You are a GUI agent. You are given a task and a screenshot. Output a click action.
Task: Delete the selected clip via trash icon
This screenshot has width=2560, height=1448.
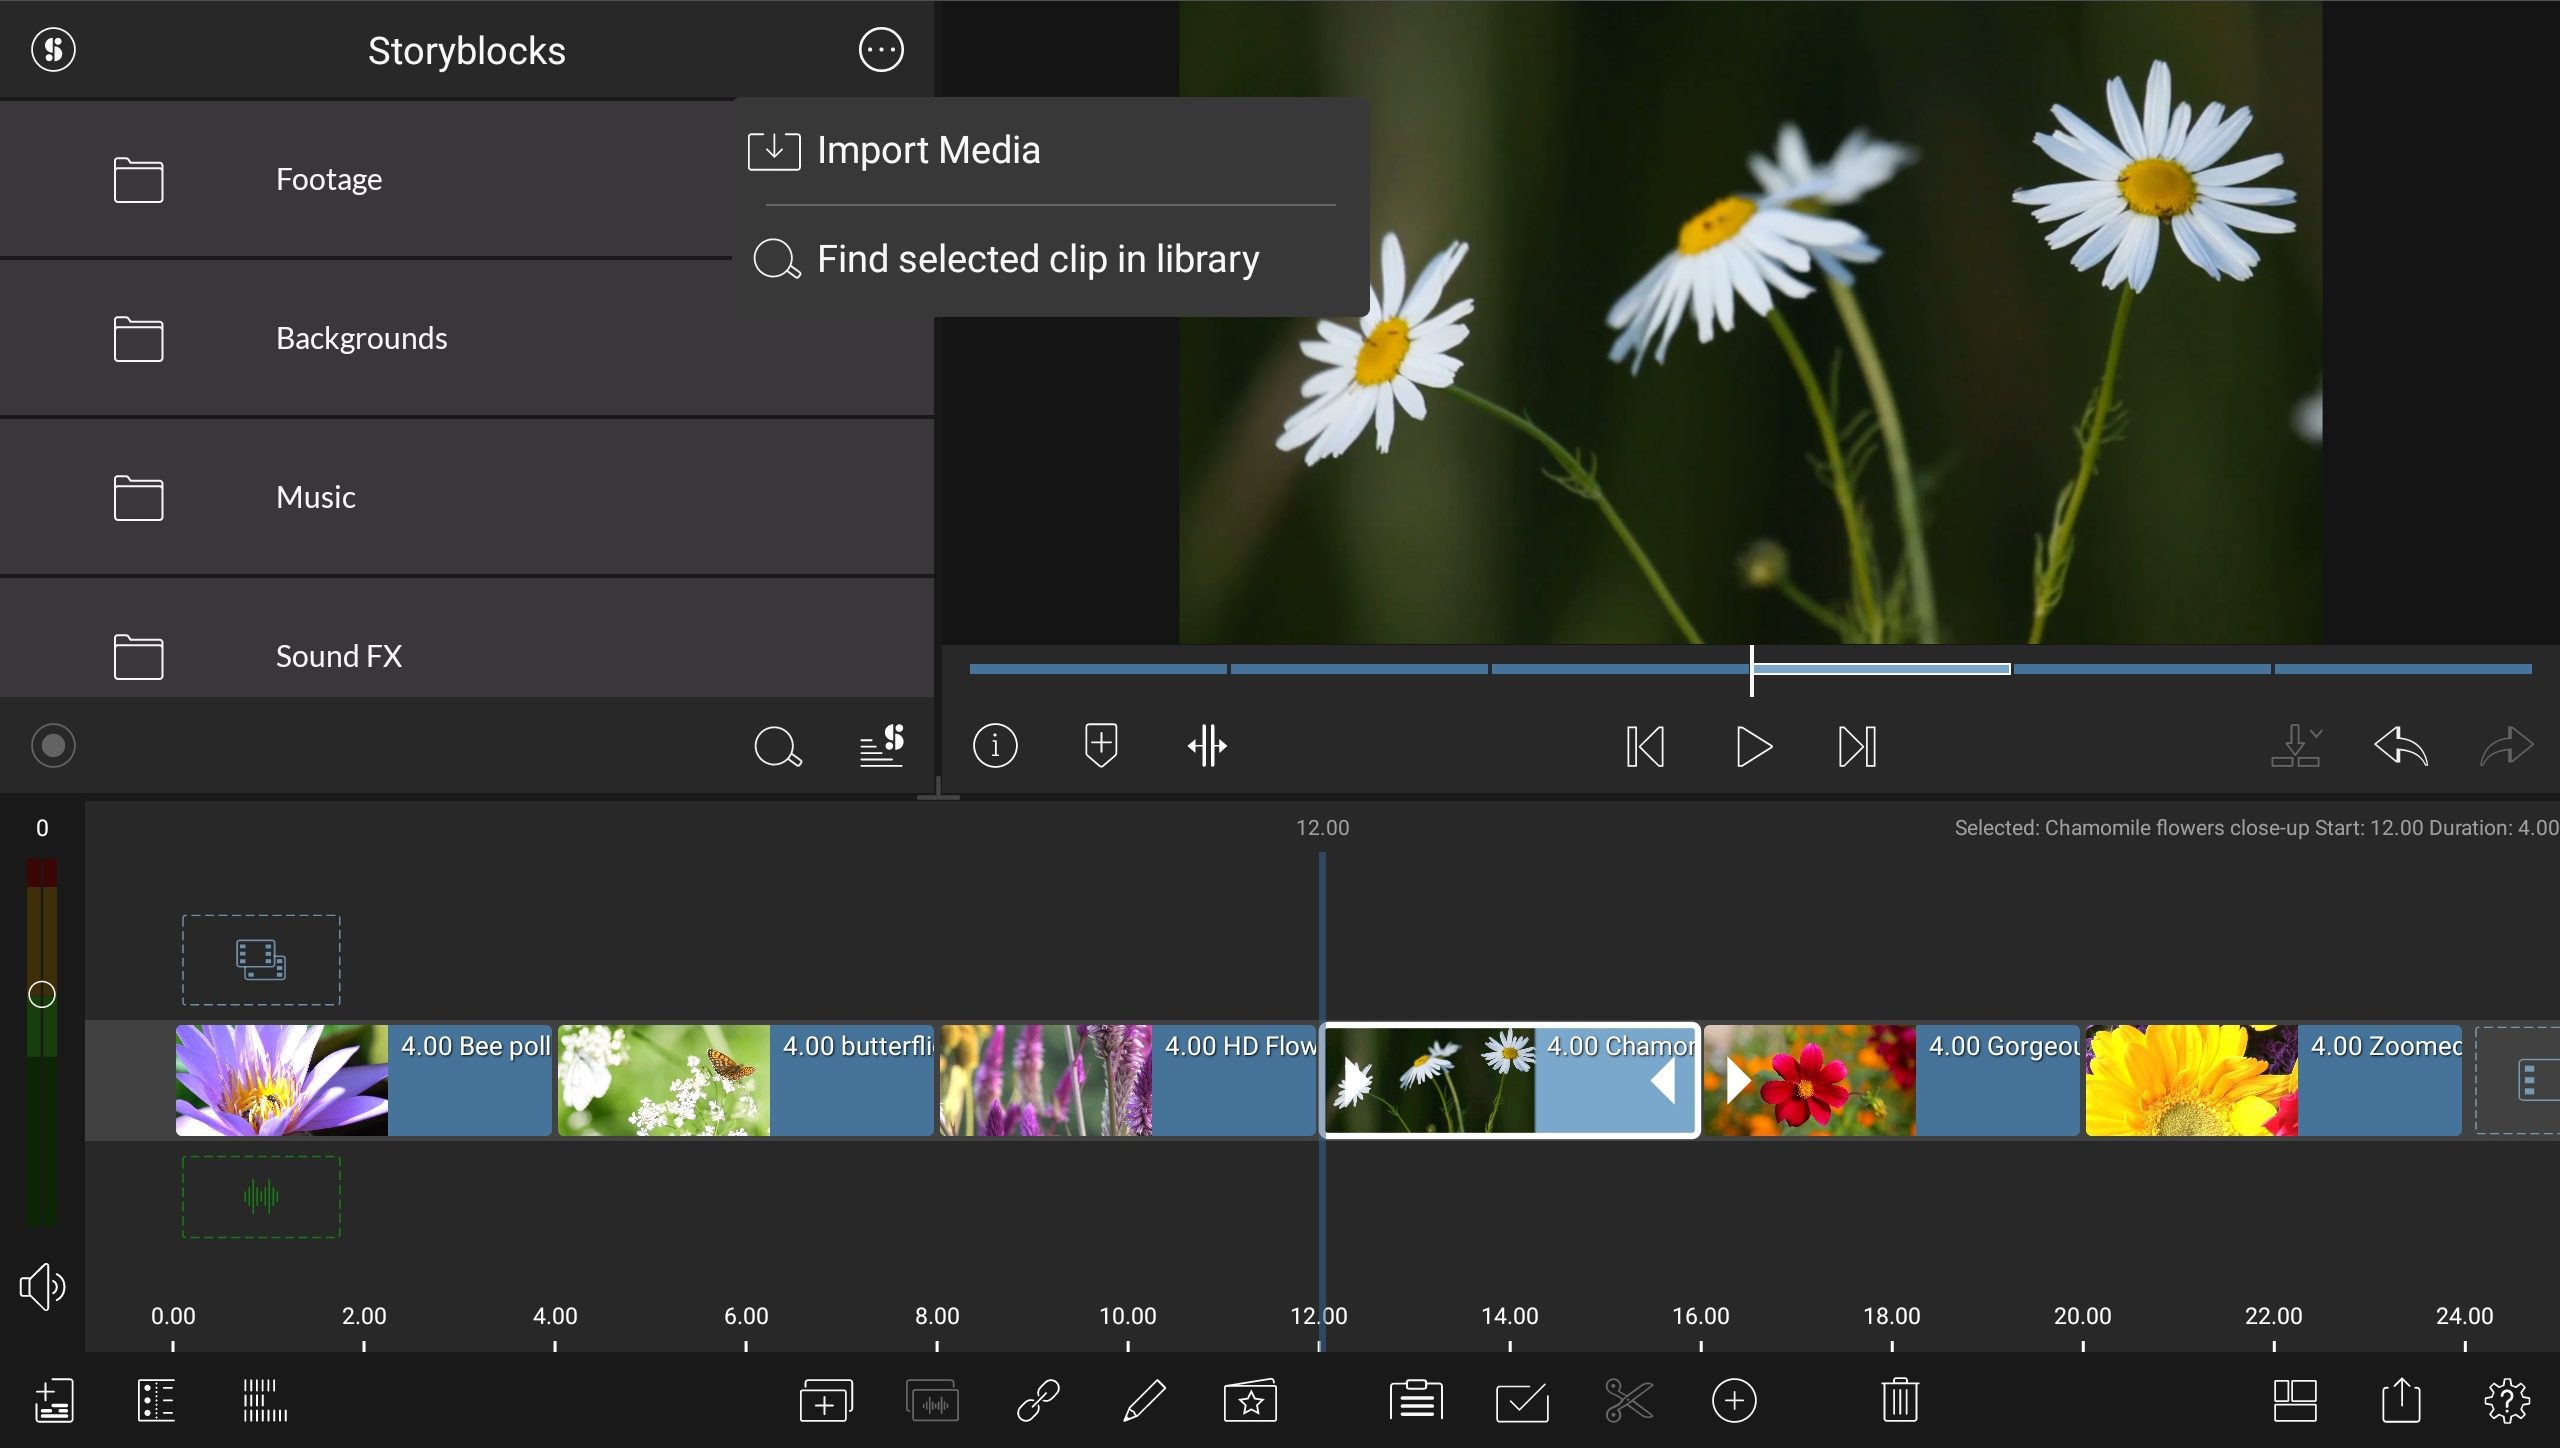point(1900,1400)
